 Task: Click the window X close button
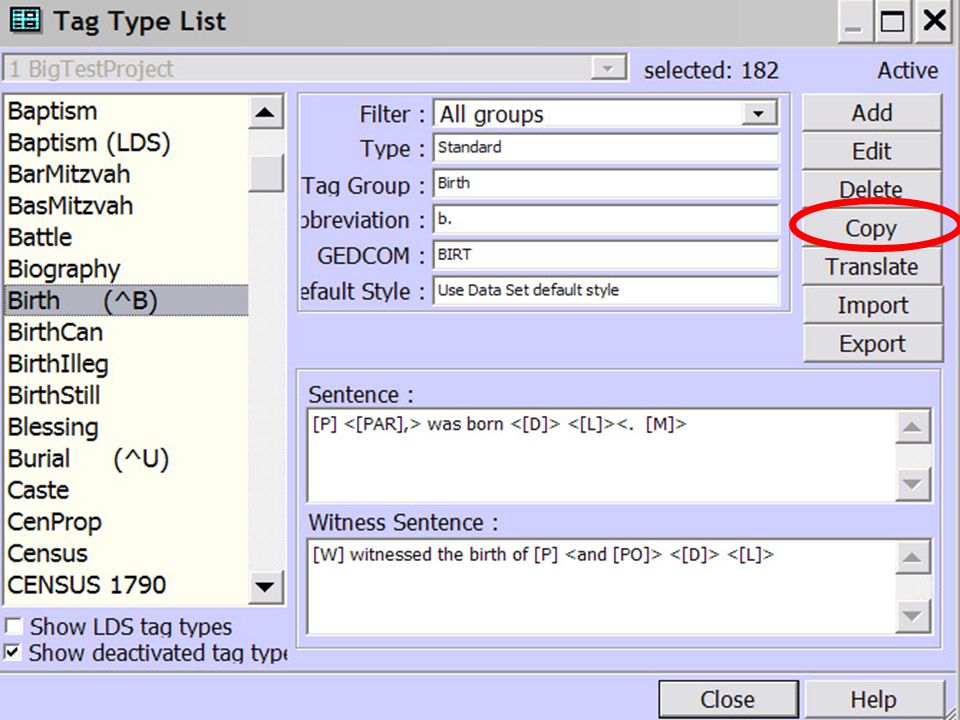tap(934, 23)
